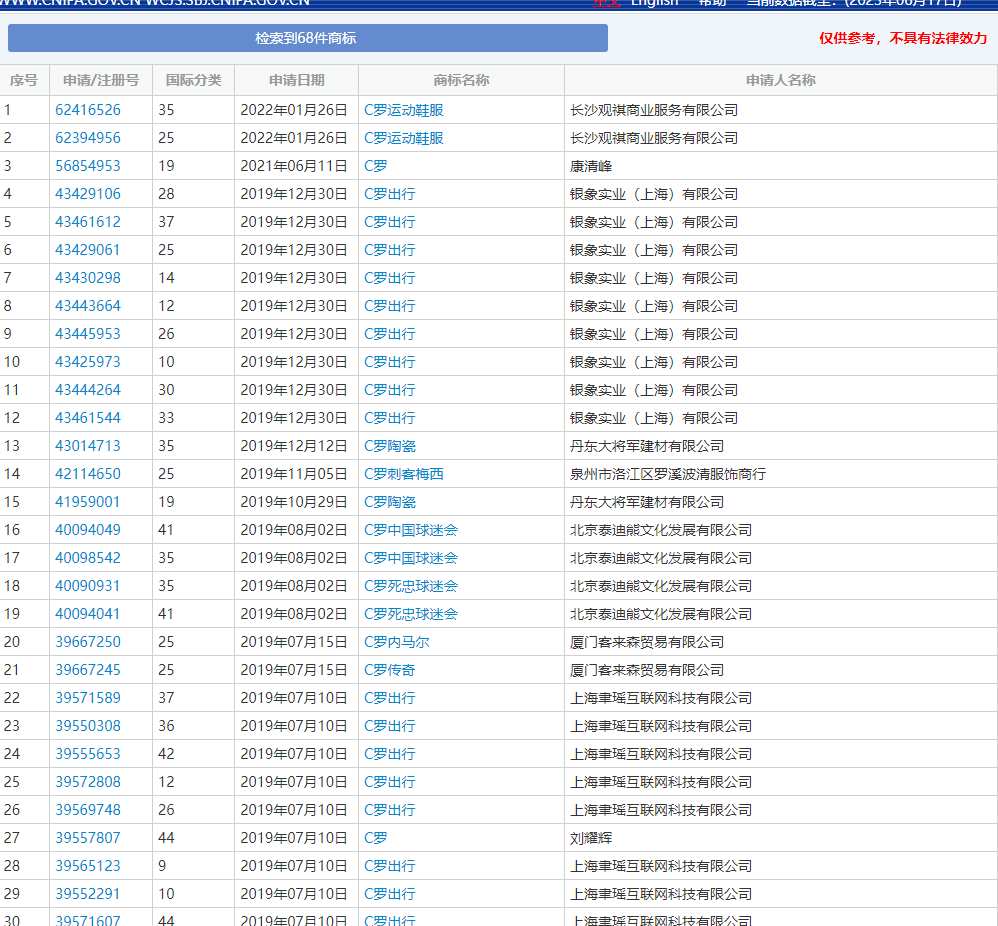Open registration number 40094049

tap(88, 530)
